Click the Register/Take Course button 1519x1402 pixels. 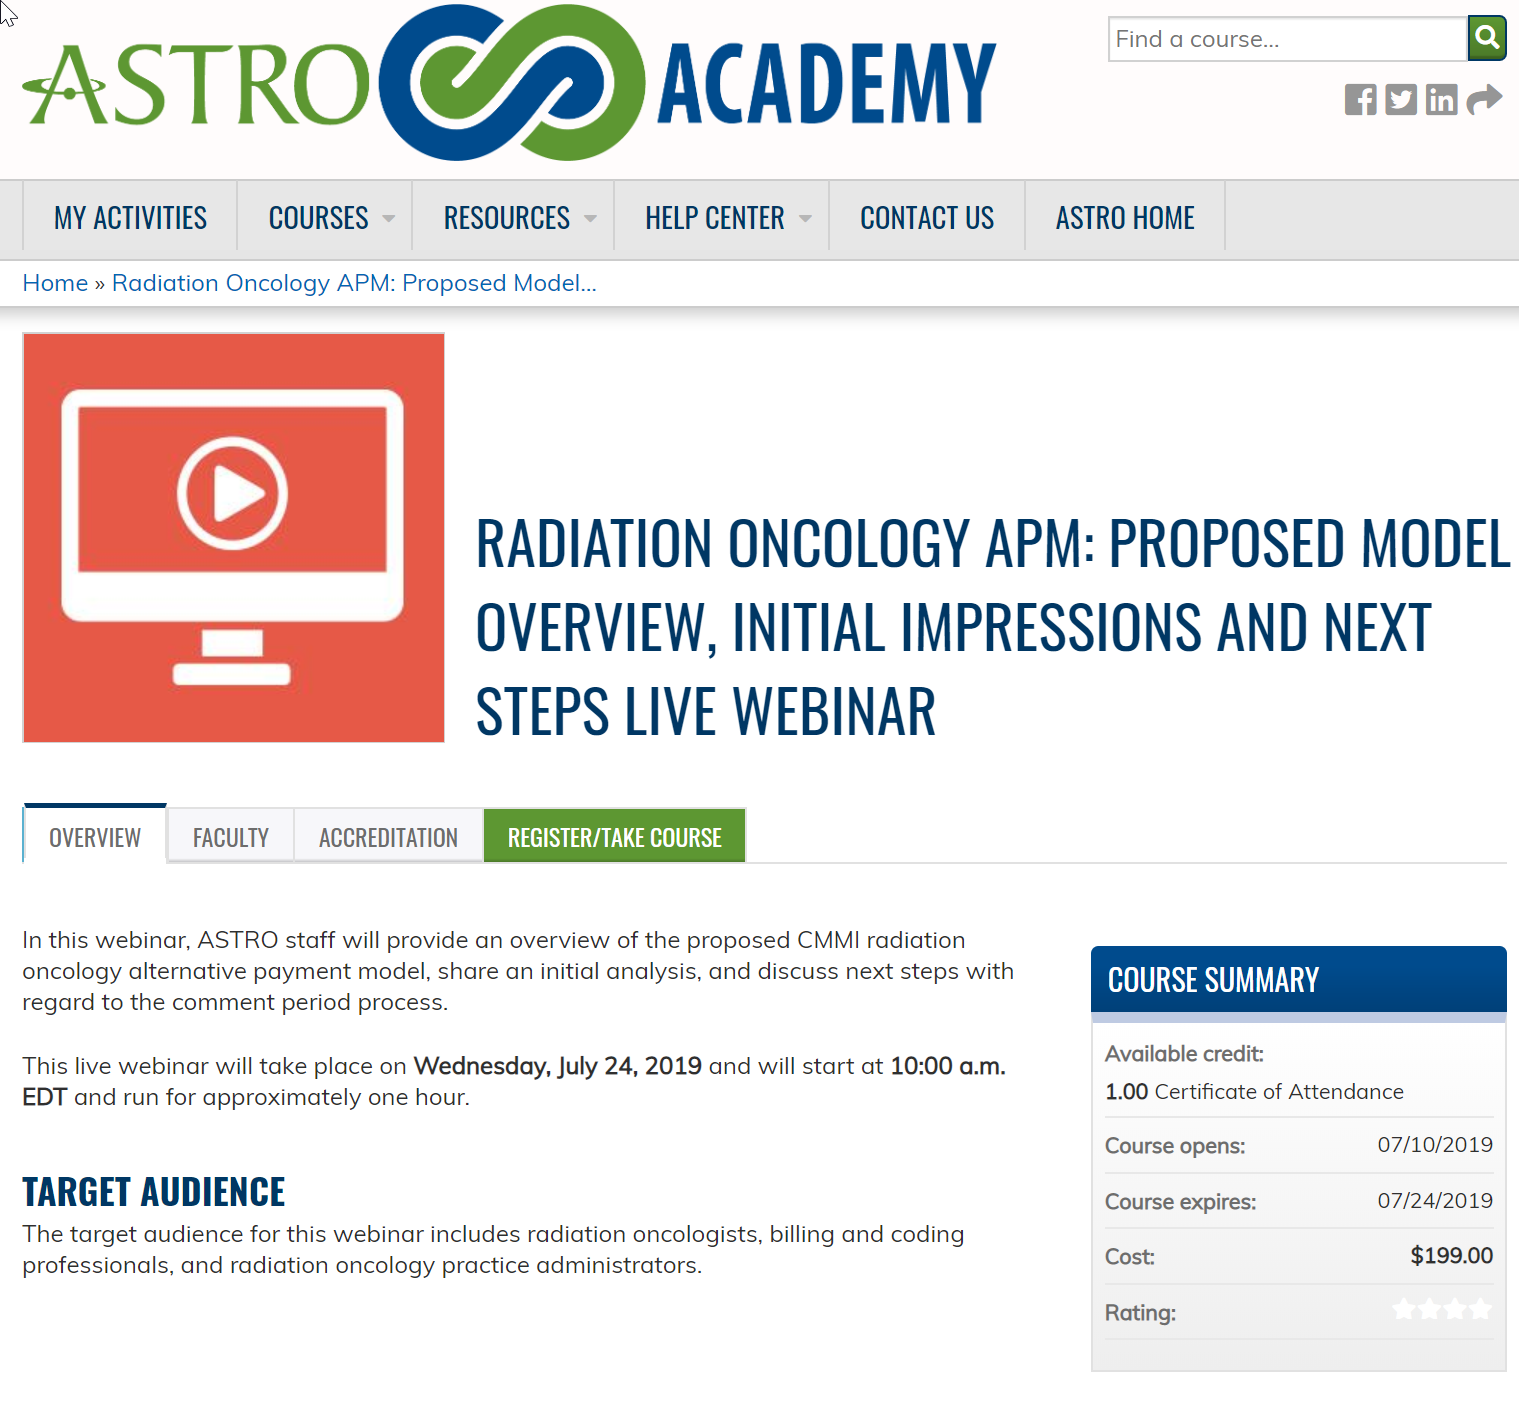click(x=615, y=836)
